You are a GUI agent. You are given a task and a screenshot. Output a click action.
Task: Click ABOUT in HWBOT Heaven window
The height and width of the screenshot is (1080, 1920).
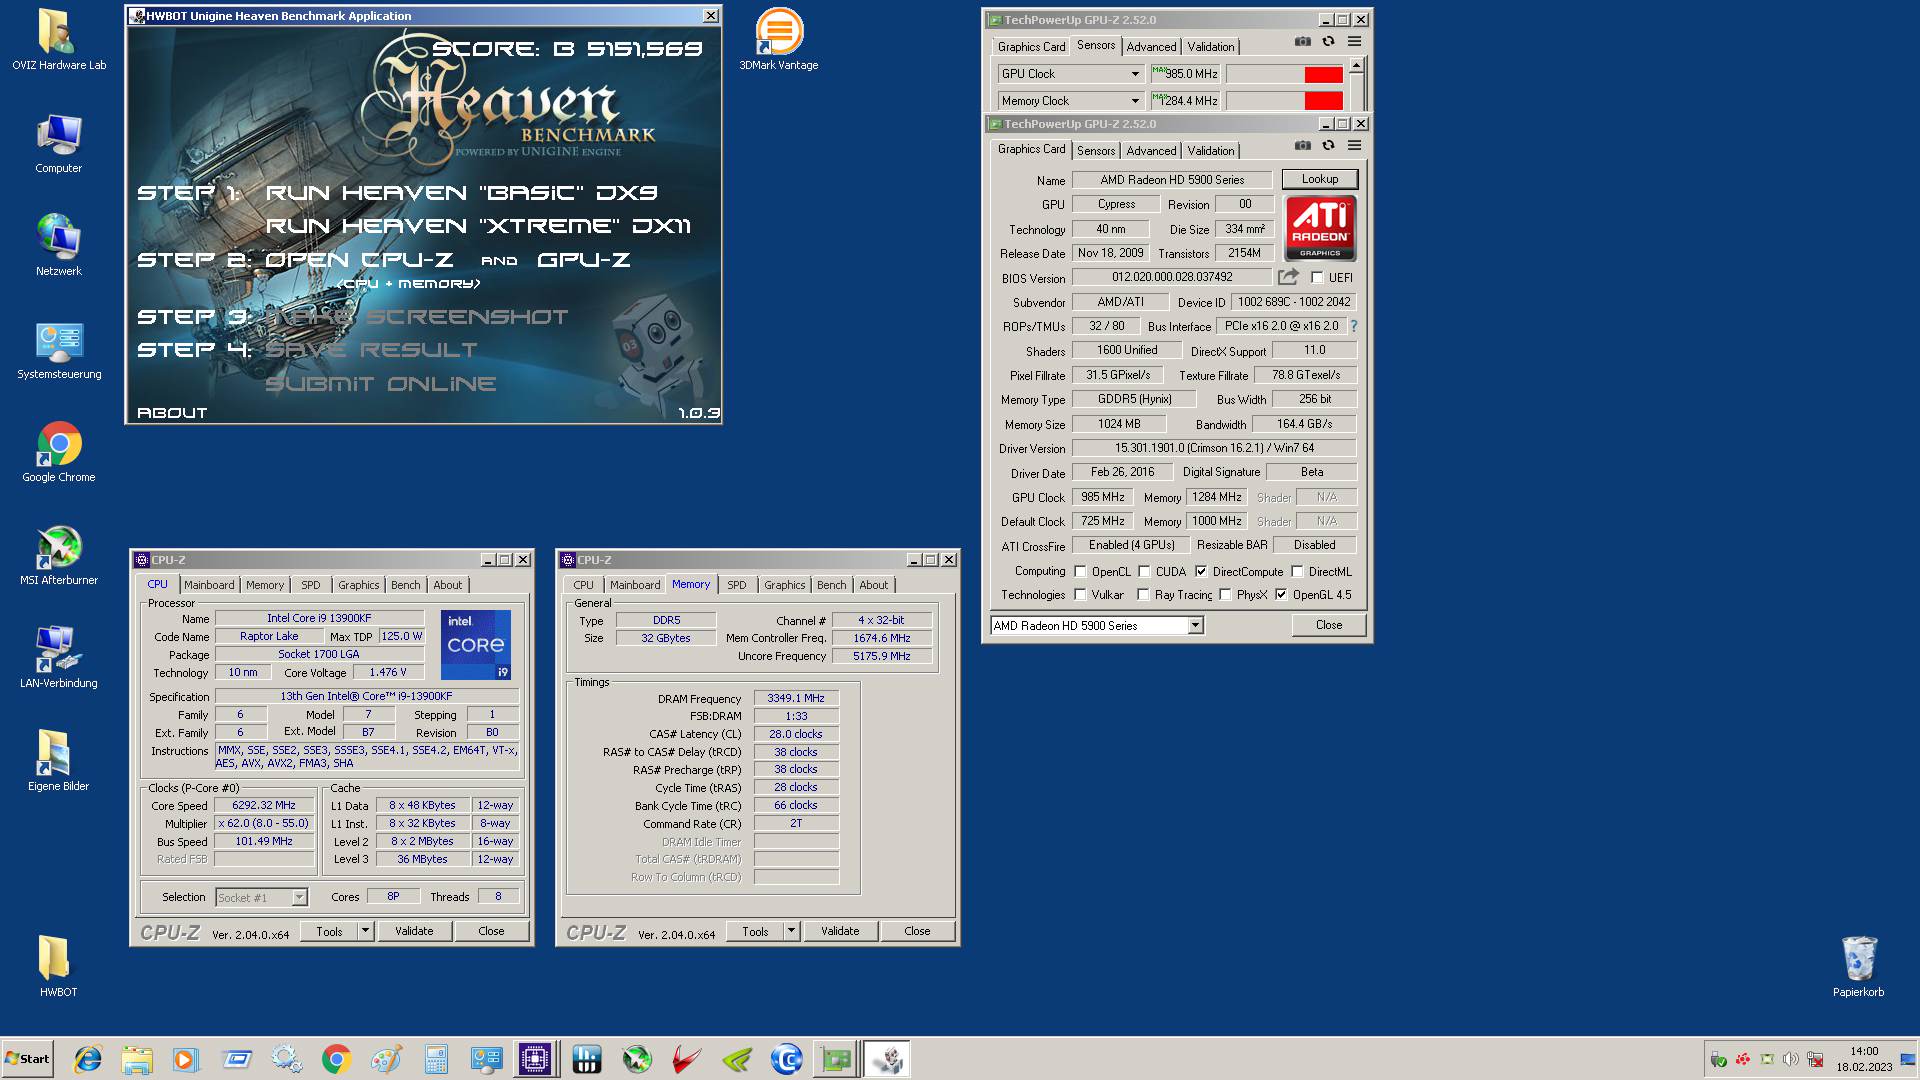tap(172, 412)
